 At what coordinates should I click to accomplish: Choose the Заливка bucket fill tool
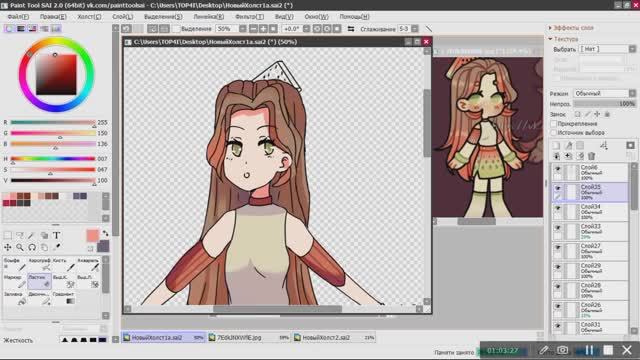click(x=15, y=298)
